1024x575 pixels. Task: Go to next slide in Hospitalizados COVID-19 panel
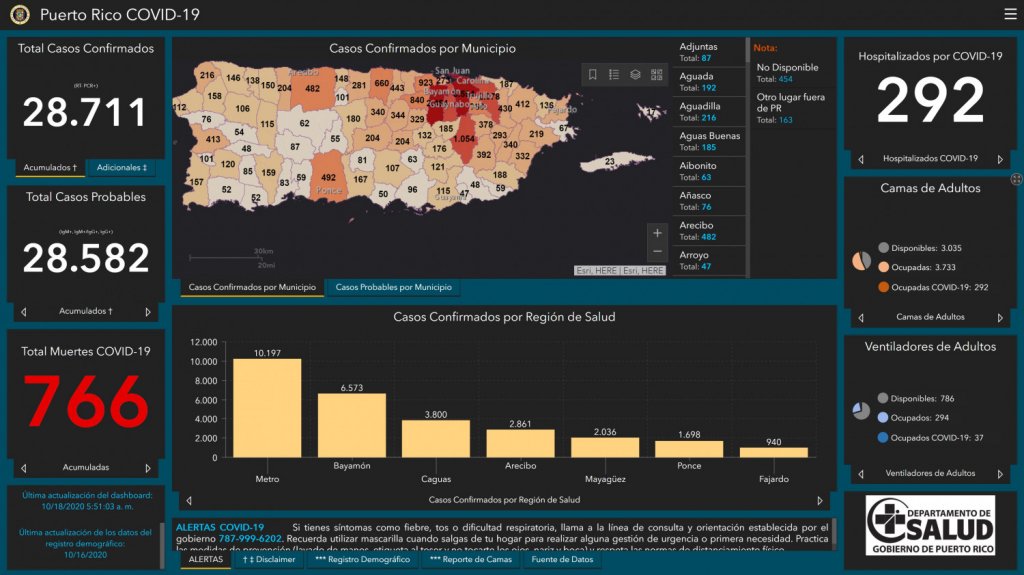pos(1001,158)
